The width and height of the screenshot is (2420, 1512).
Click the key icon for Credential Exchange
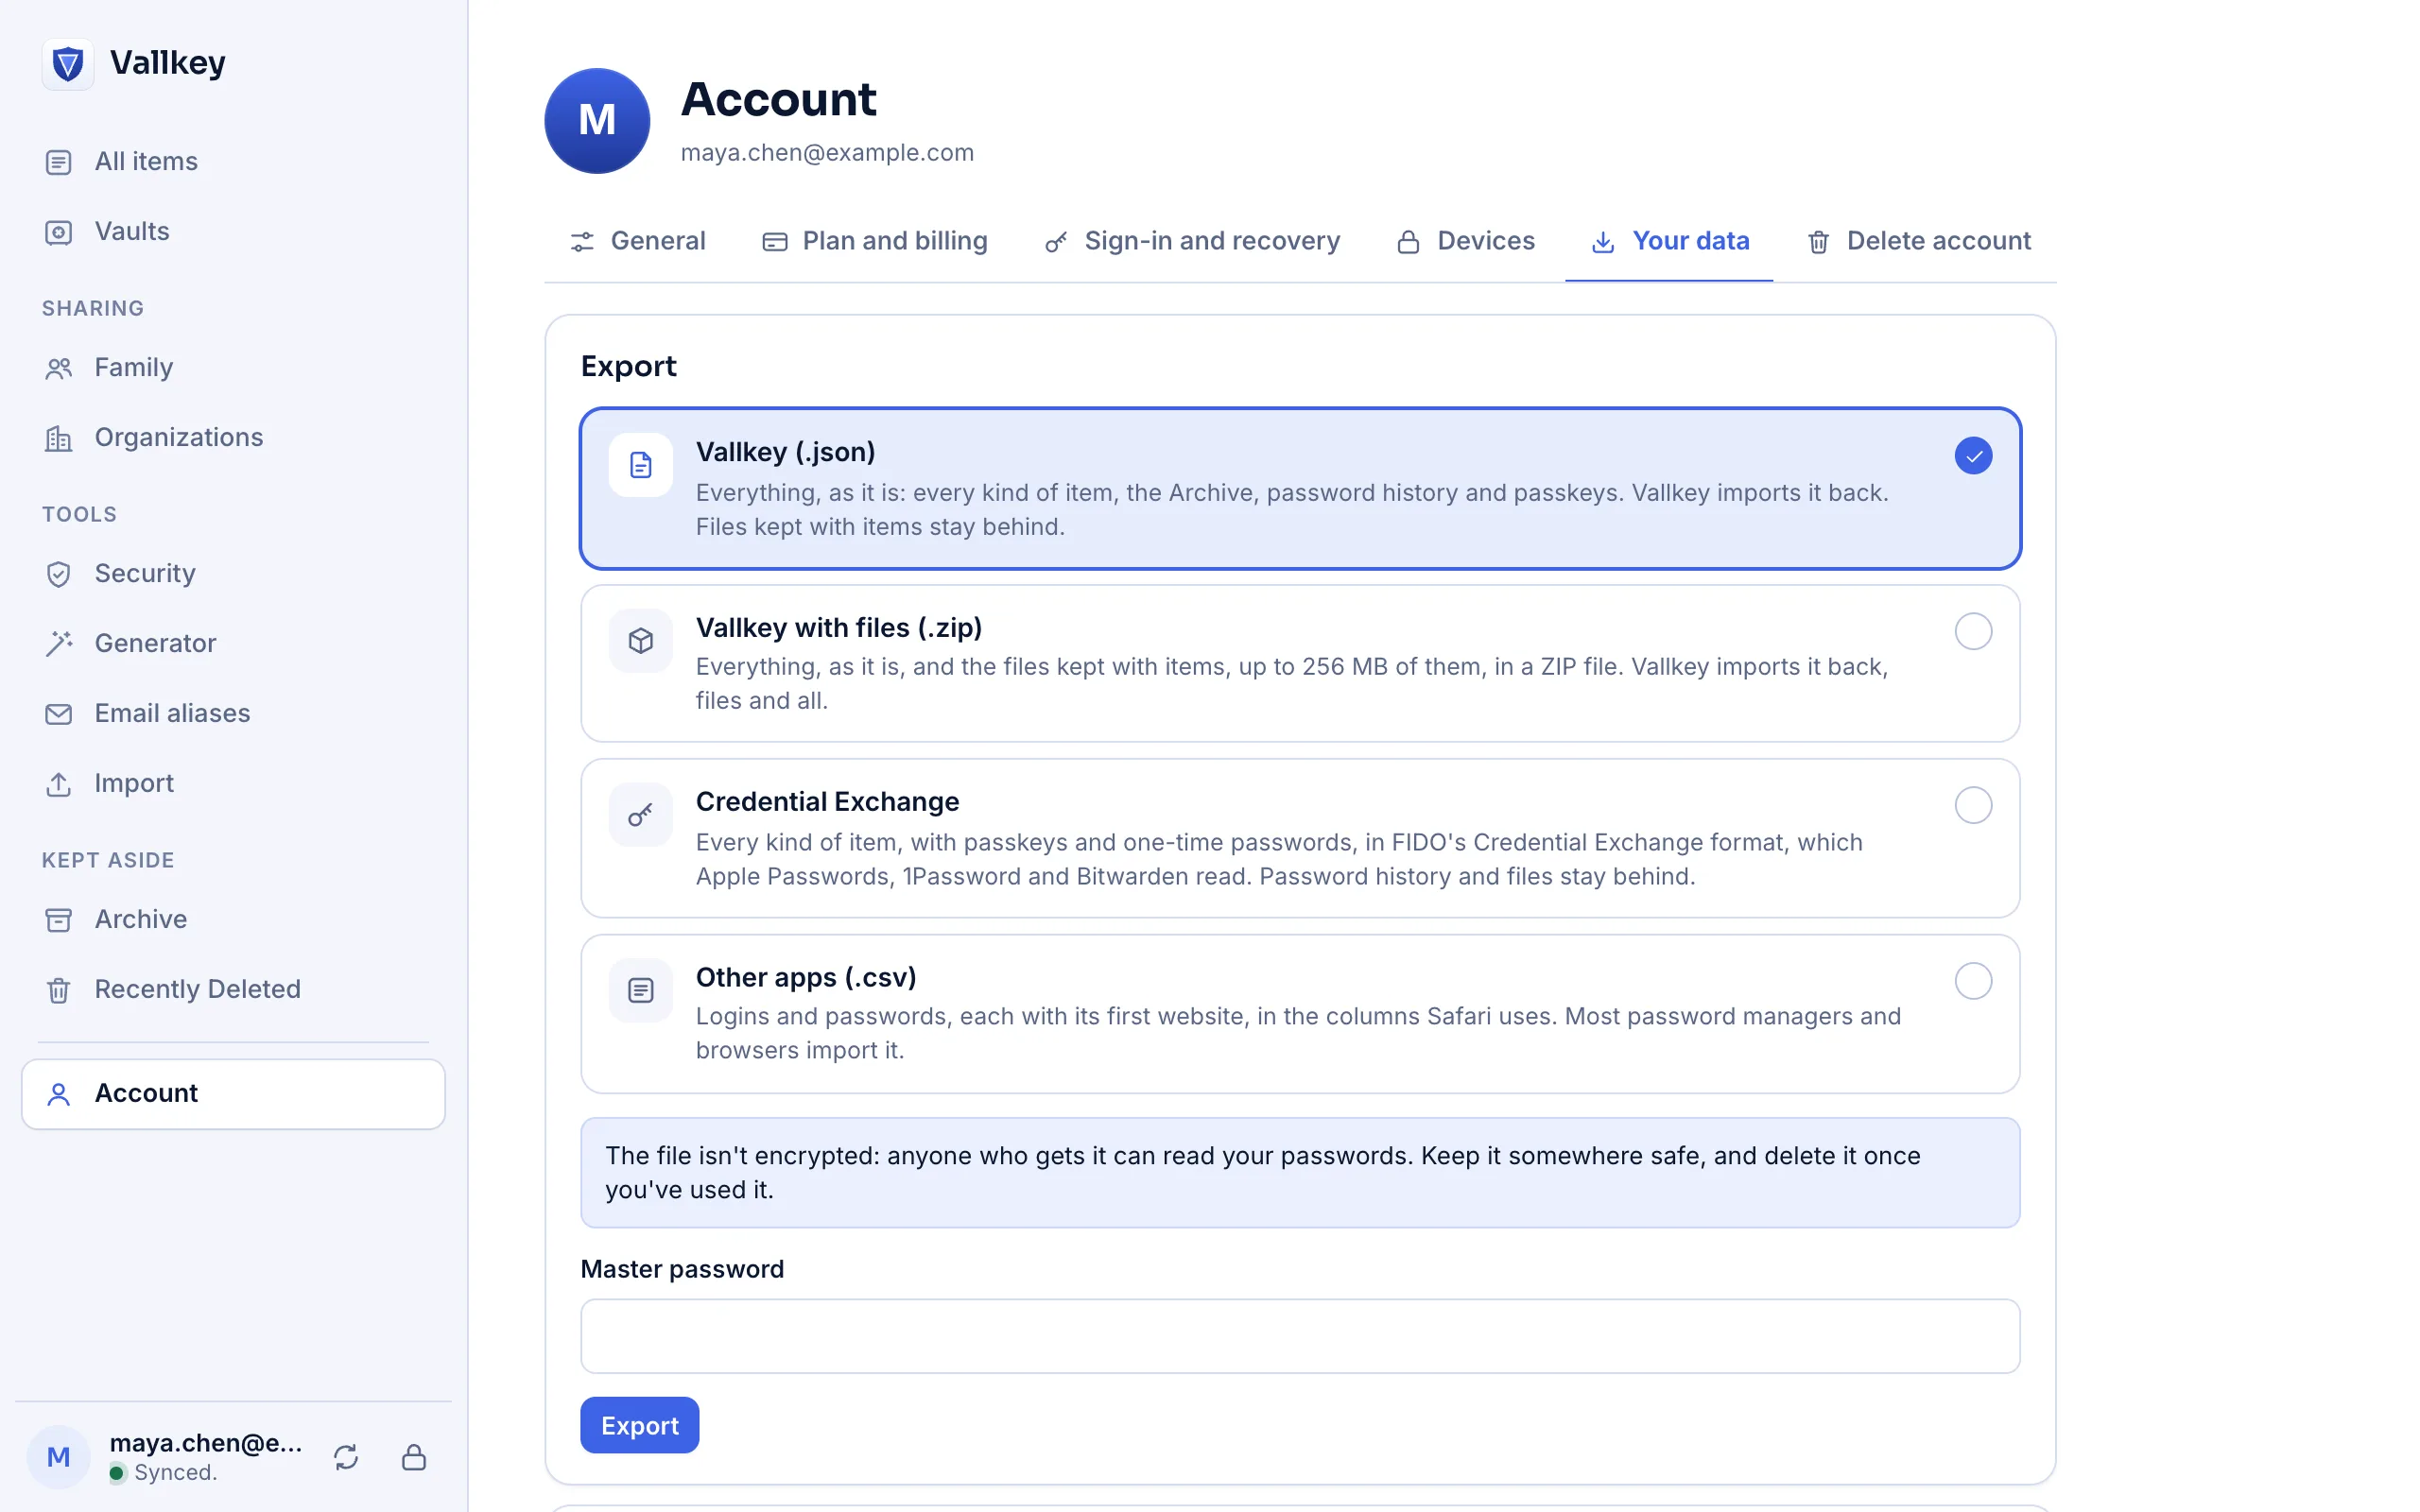[641, 815]
